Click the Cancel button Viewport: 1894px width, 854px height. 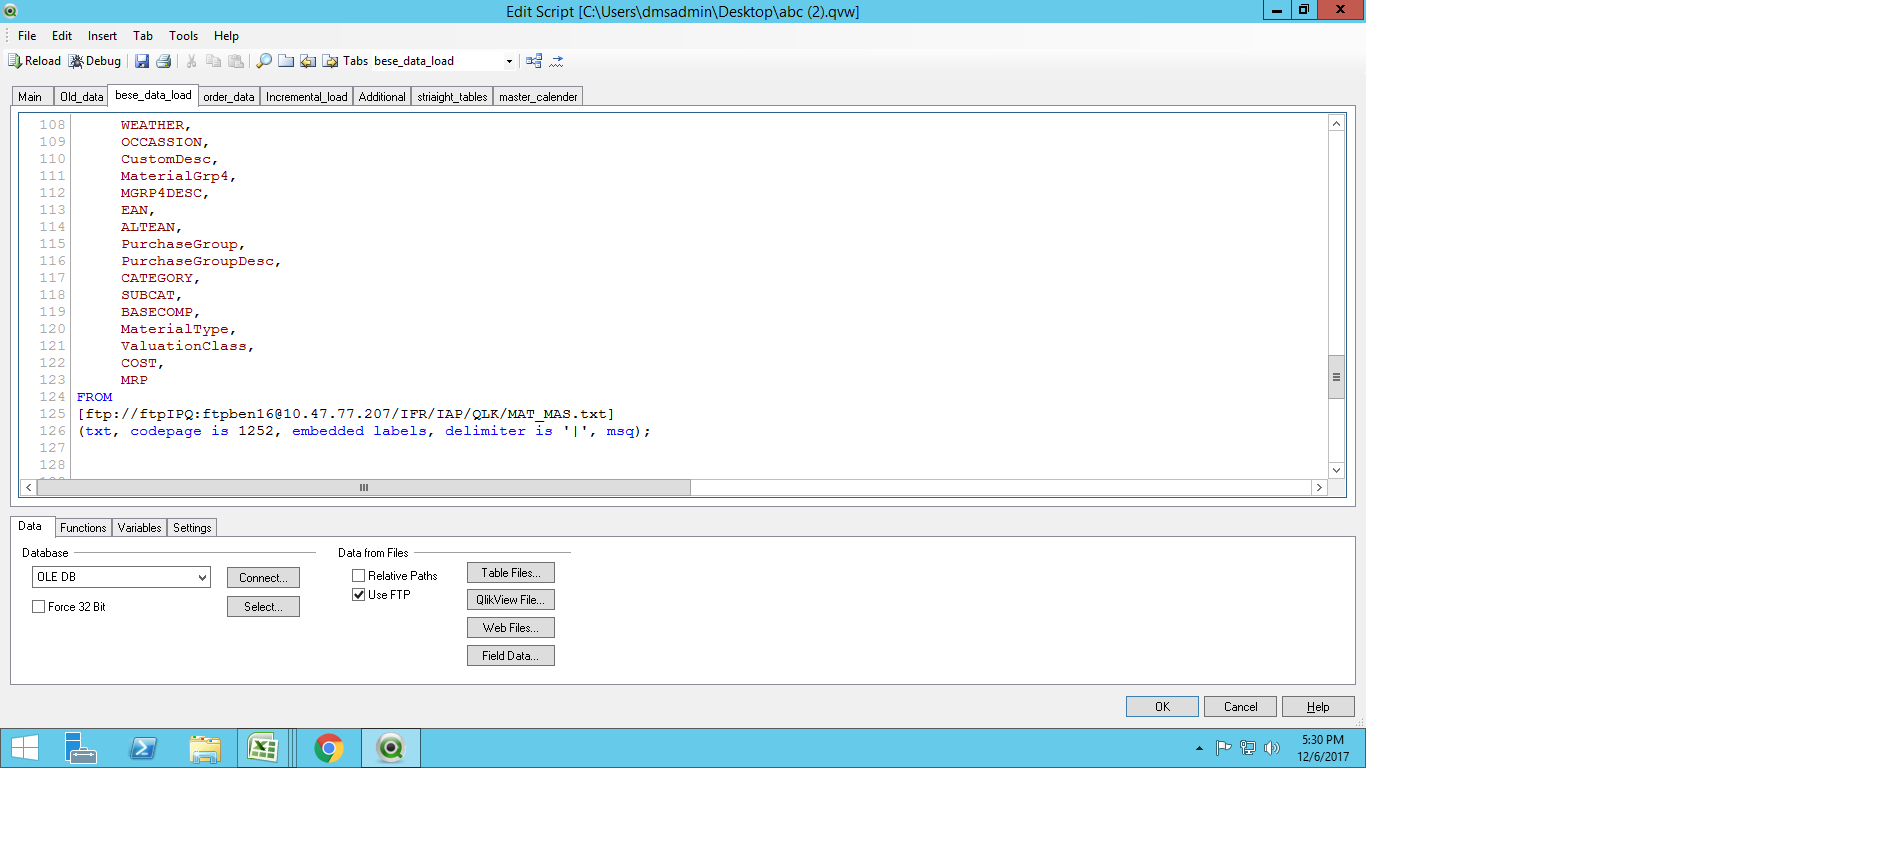1240,707
